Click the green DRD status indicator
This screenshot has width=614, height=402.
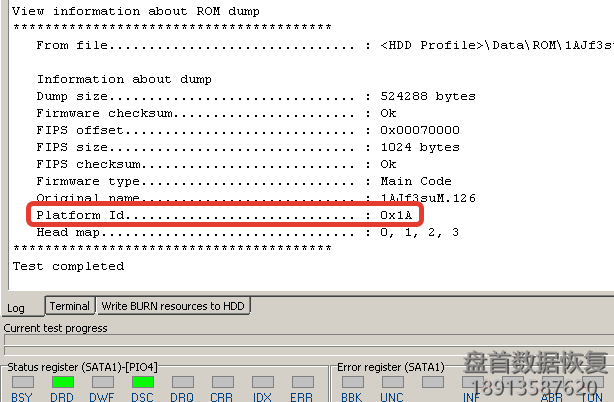click(62, 382)
